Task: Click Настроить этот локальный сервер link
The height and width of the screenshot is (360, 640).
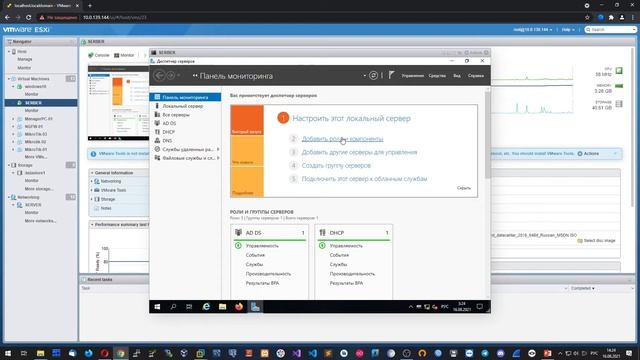Action: (x=351, y=118)
